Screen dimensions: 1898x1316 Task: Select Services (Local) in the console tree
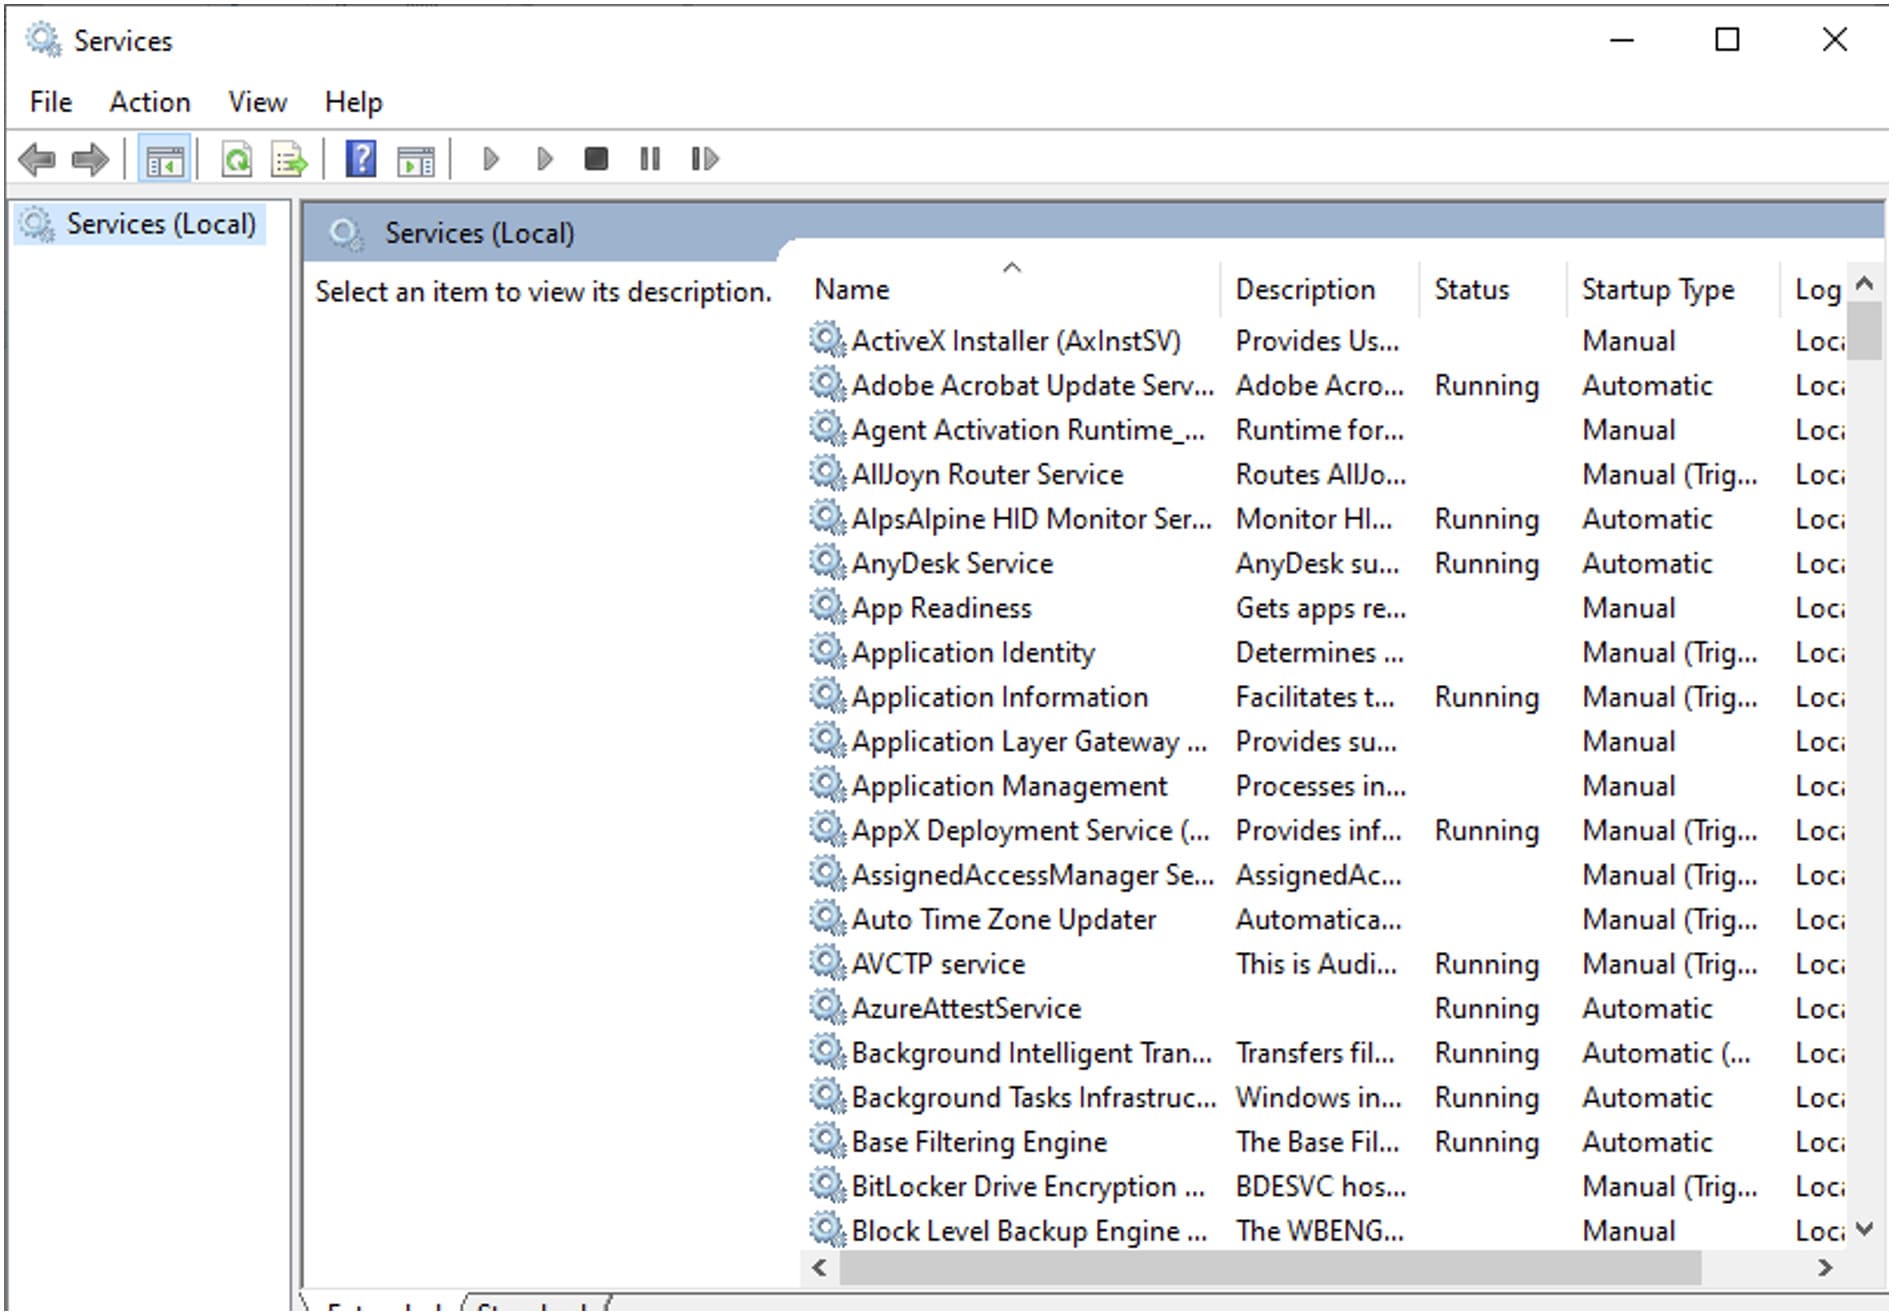160,224
